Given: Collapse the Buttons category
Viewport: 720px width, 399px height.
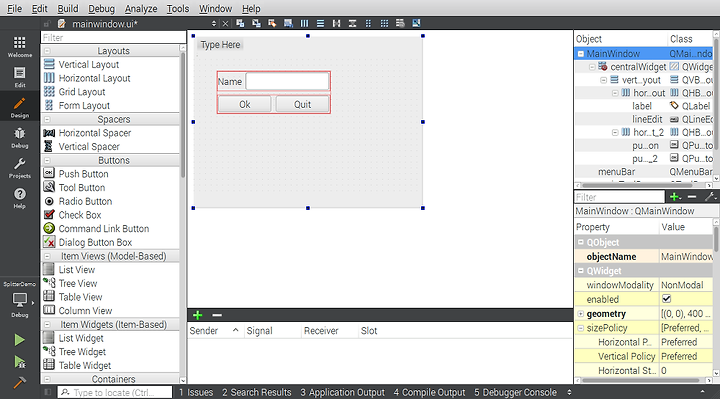Looking at the screenshot, I should point(47,161).
